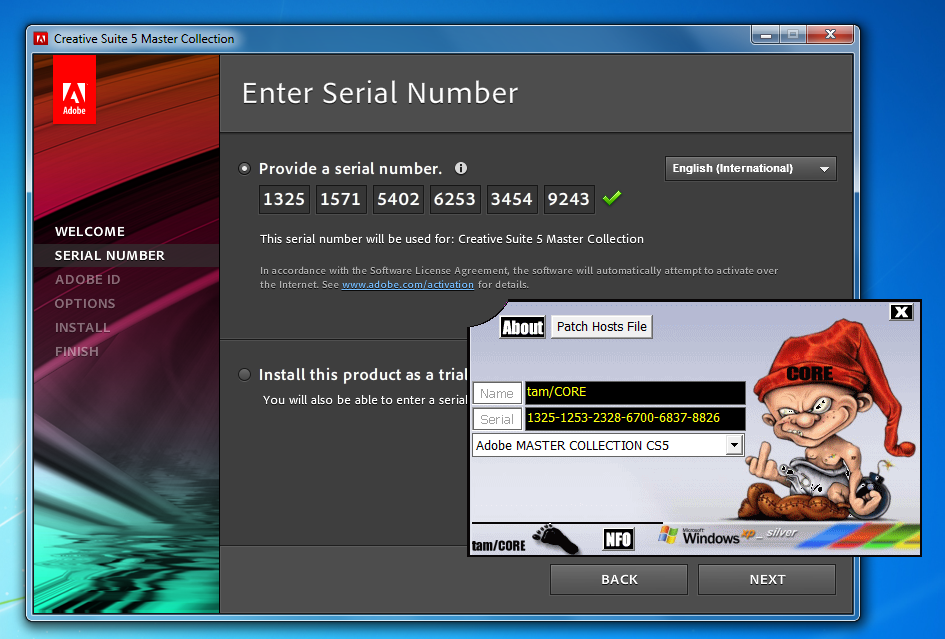Click the footprint icon in keygen

coord(555,538)
